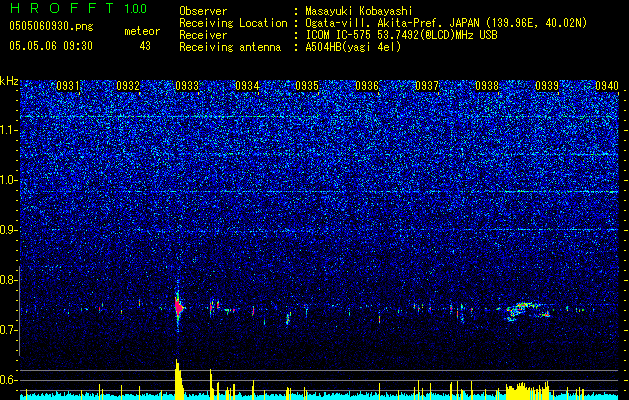629x400 pixels.
Task: Click the 1.1 kHz axis label
Action: pos(9,130)
